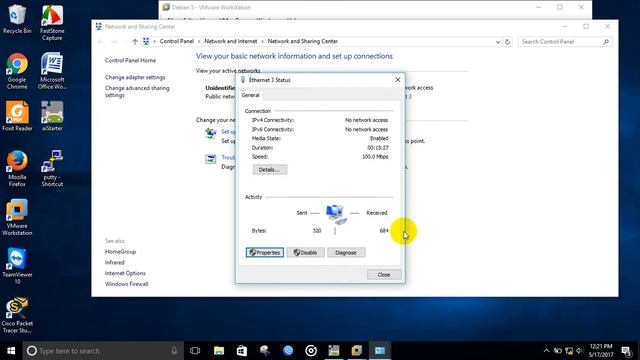Open Foxit Reader desktop icon
The height and width of the screenshot is (360, 640).
click(17, 116)
